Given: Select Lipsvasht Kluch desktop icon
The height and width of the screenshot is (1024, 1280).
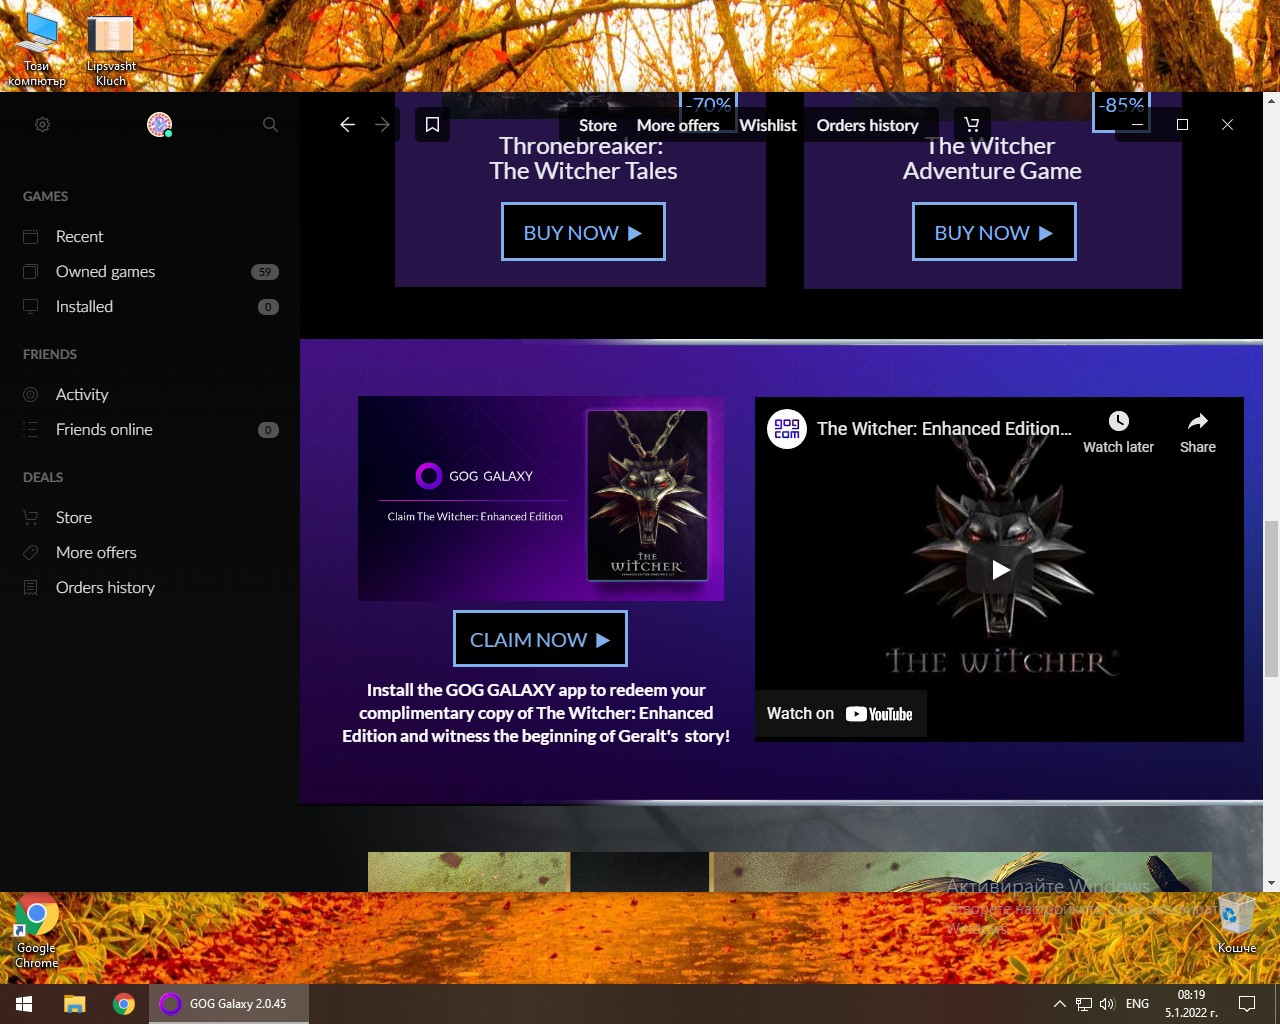Looking at the screenshot, I should pyautogui.click(x=111, y=51).
